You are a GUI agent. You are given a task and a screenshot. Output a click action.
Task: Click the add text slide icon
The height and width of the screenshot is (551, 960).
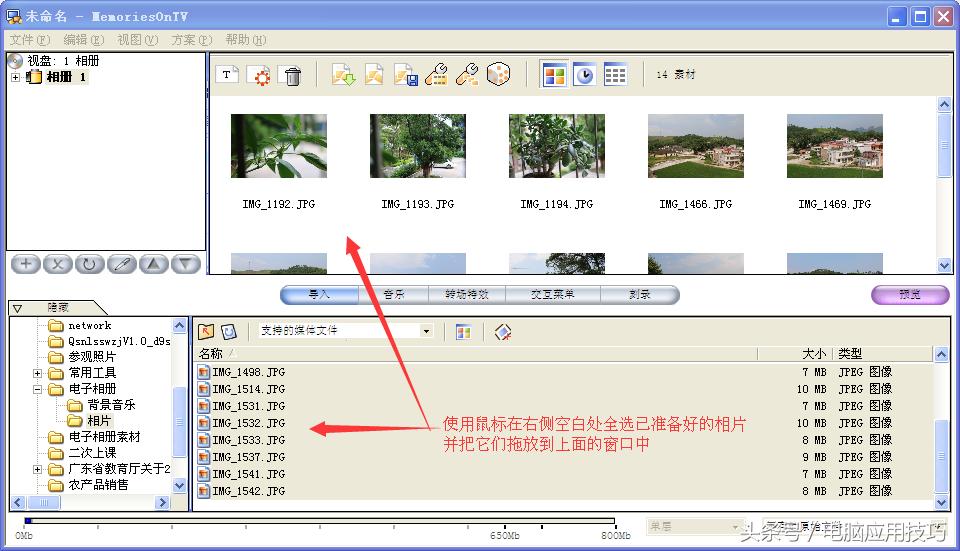tap(227, 75)
